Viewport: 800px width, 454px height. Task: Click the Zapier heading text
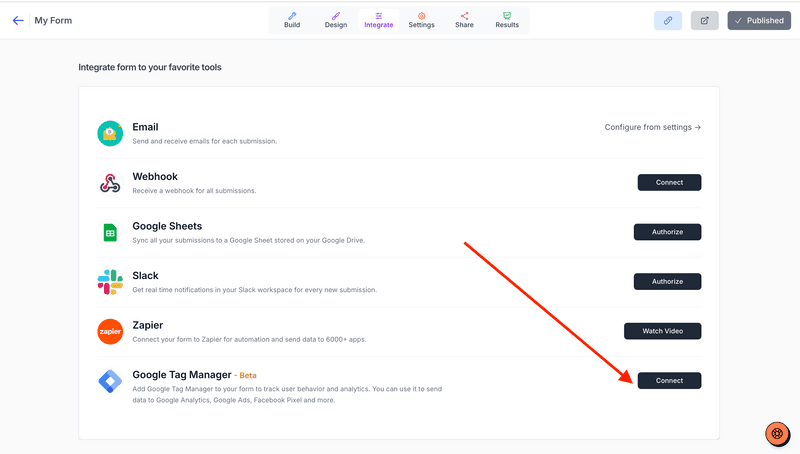[x=147, y=325]
